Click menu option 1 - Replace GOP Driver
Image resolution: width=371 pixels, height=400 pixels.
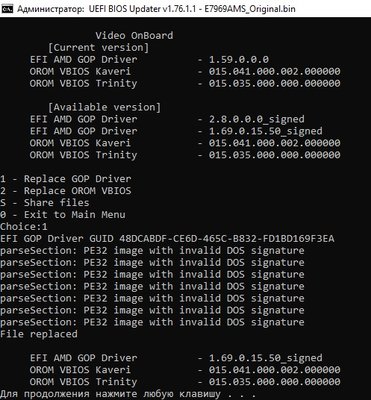click(66, 179)
